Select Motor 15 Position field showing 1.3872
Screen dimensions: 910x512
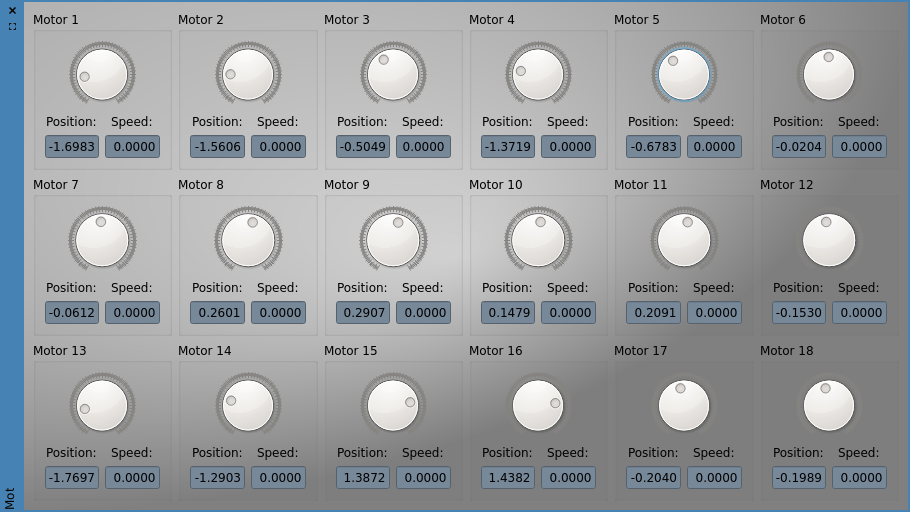pos(363,478)
